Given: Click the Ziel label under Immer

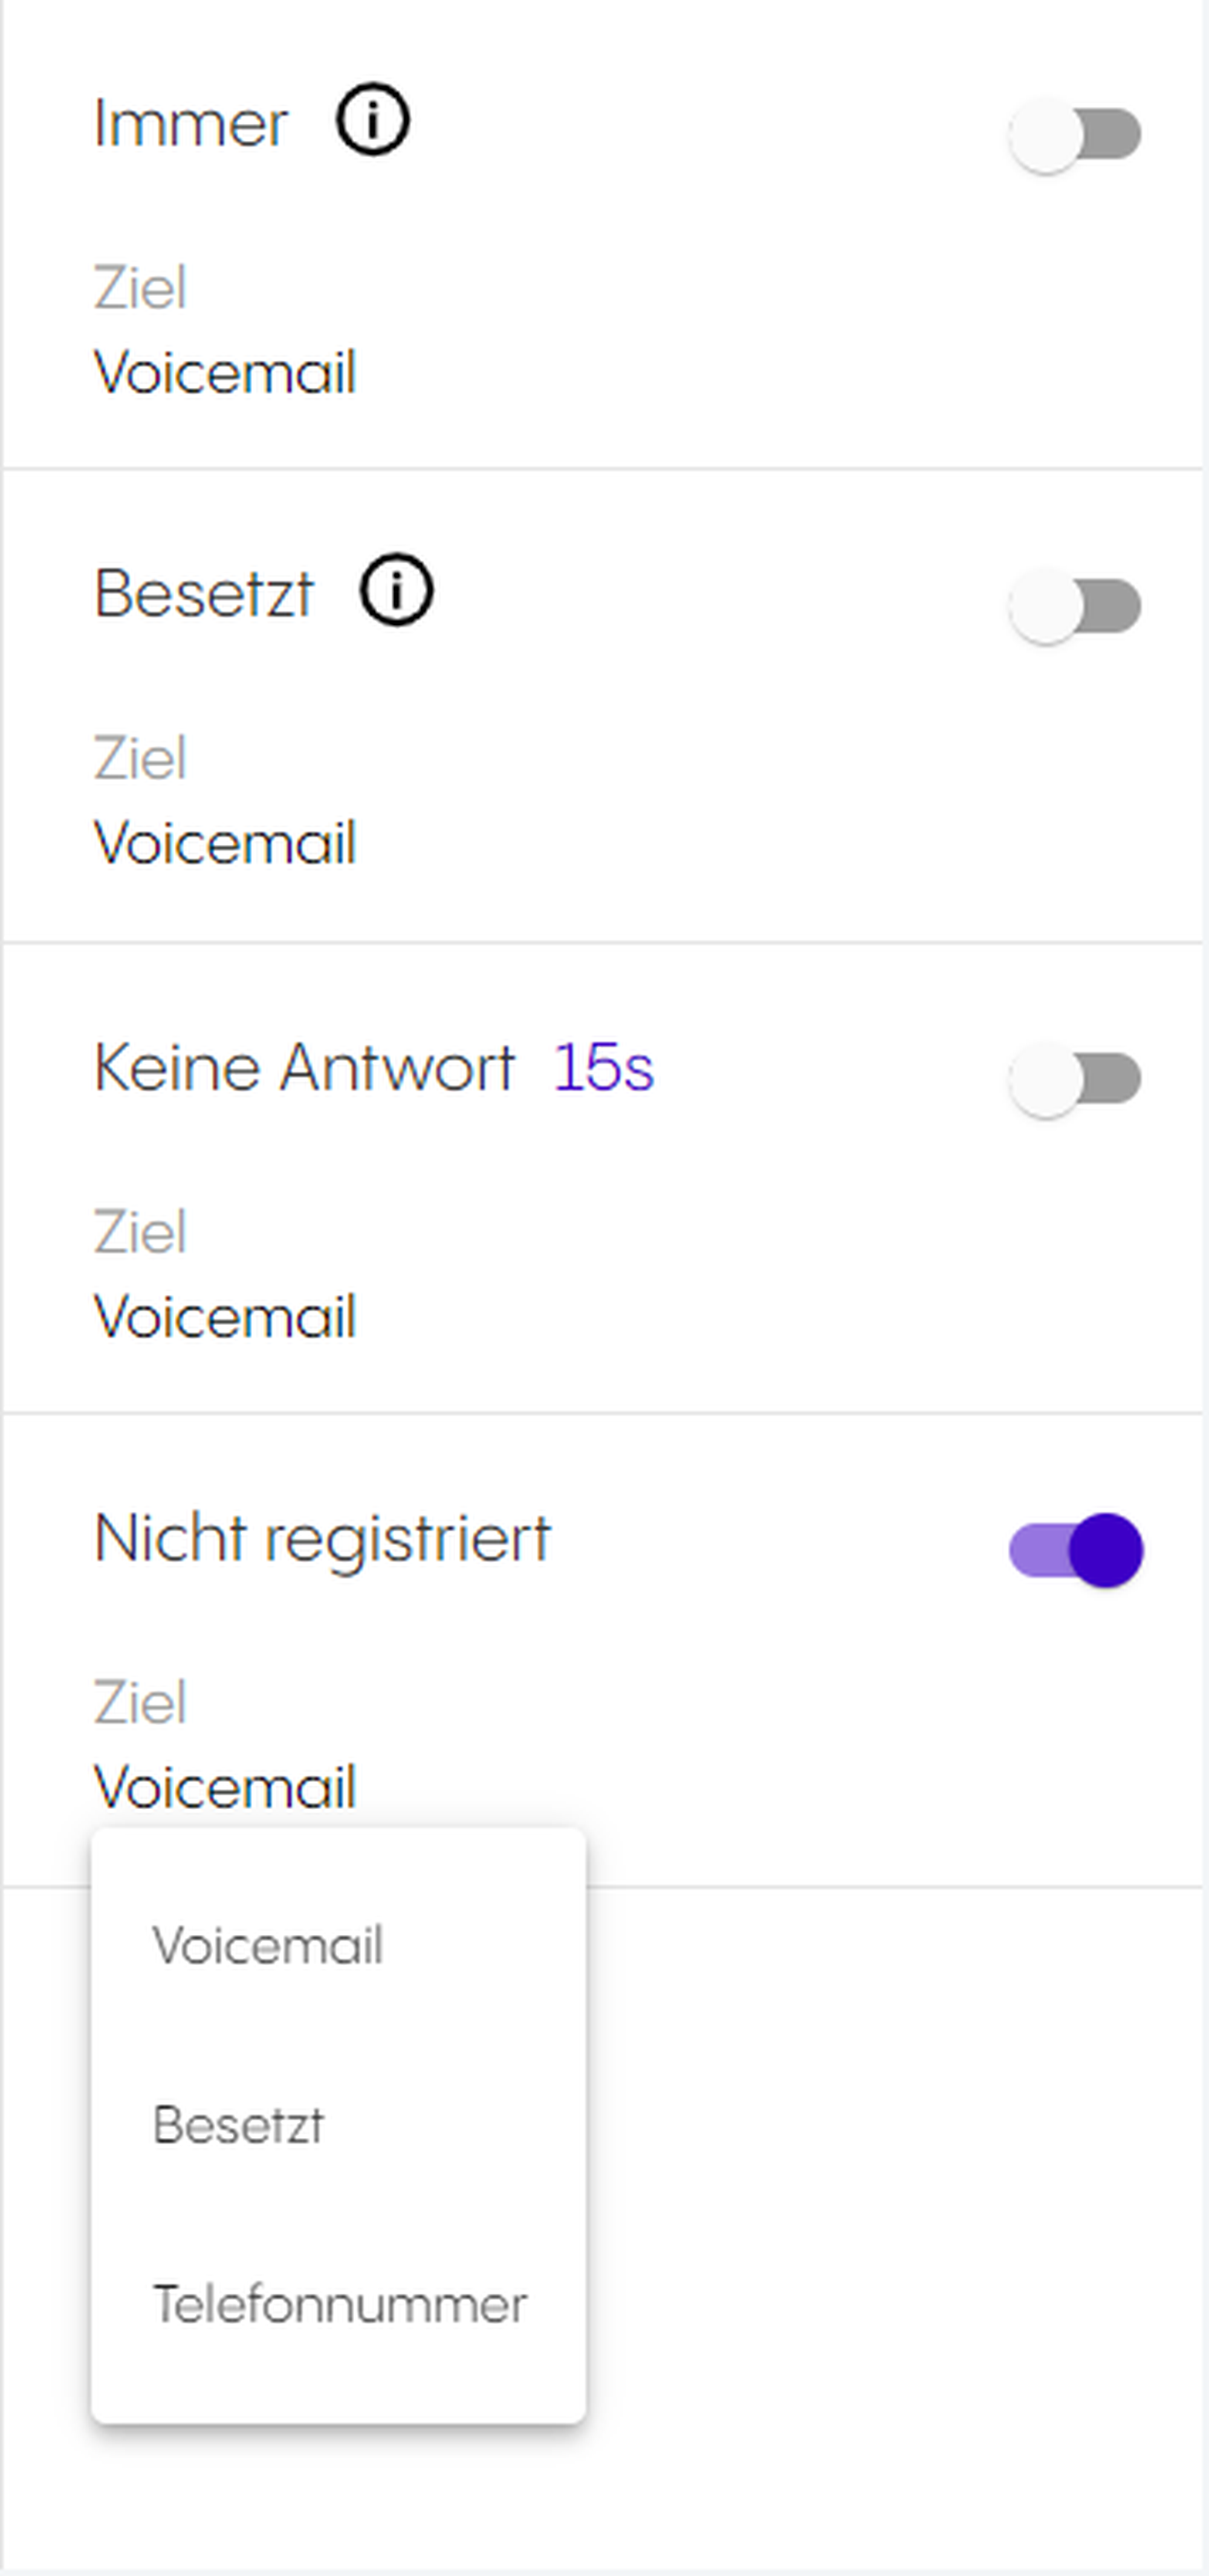Looking at the screenshot, I should coord(140,288).
